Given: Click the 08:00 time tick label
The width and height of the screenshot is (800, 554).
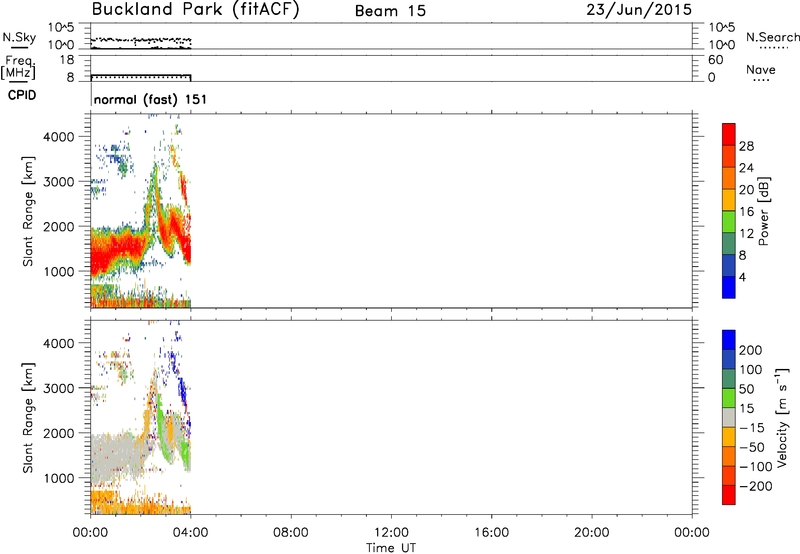Looking at the screenshot, I should pyautogui.click(x=290, y=533).
